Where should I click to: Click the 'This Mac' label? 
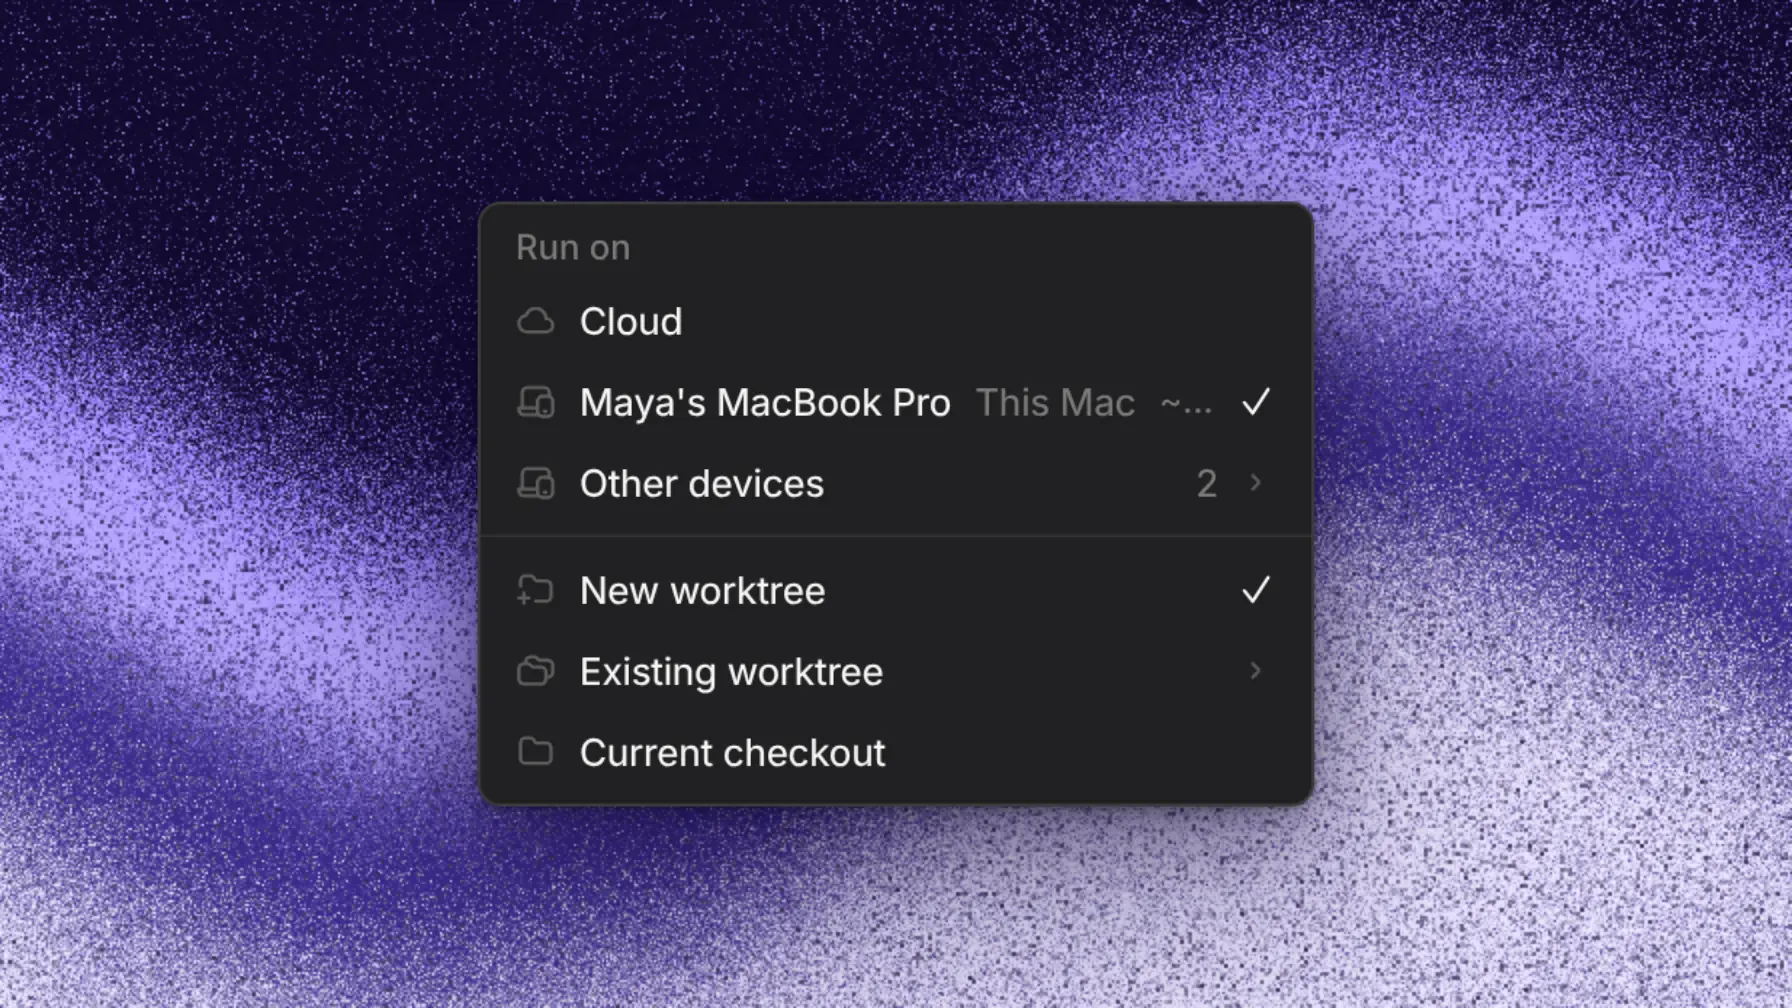pos(1055,403)
